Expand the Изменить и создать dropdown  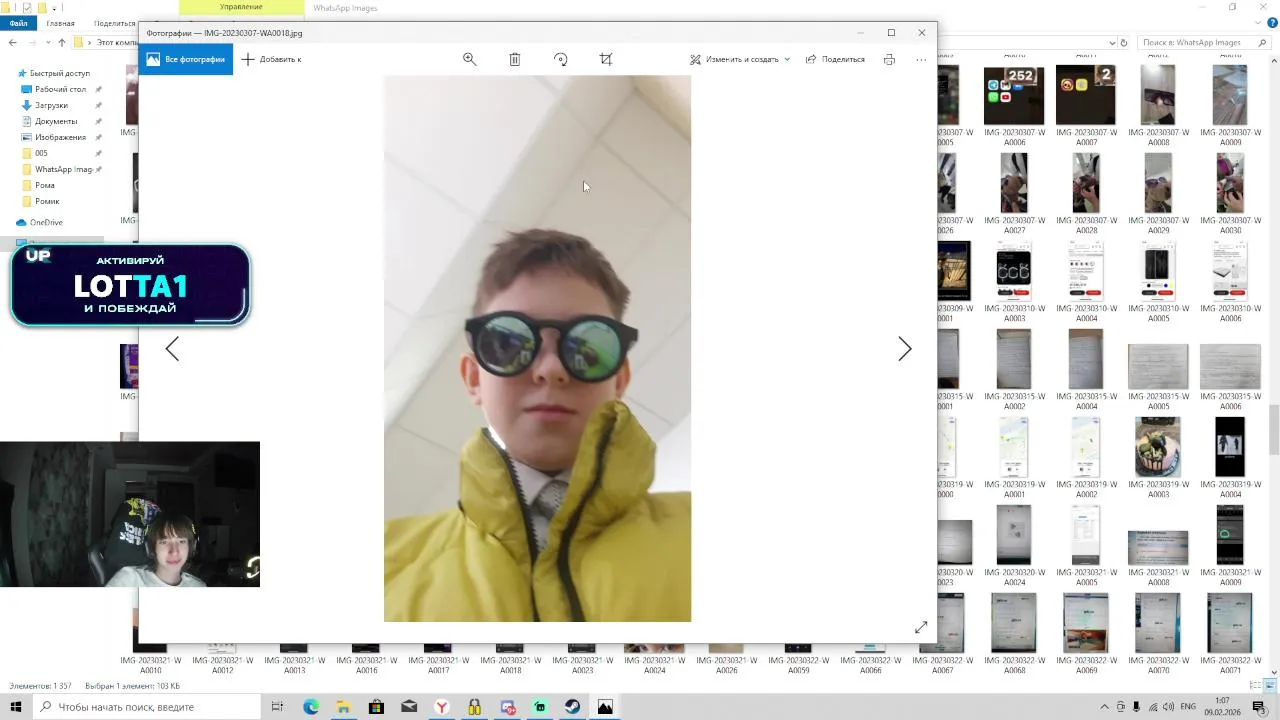click(x=740, y=59)
